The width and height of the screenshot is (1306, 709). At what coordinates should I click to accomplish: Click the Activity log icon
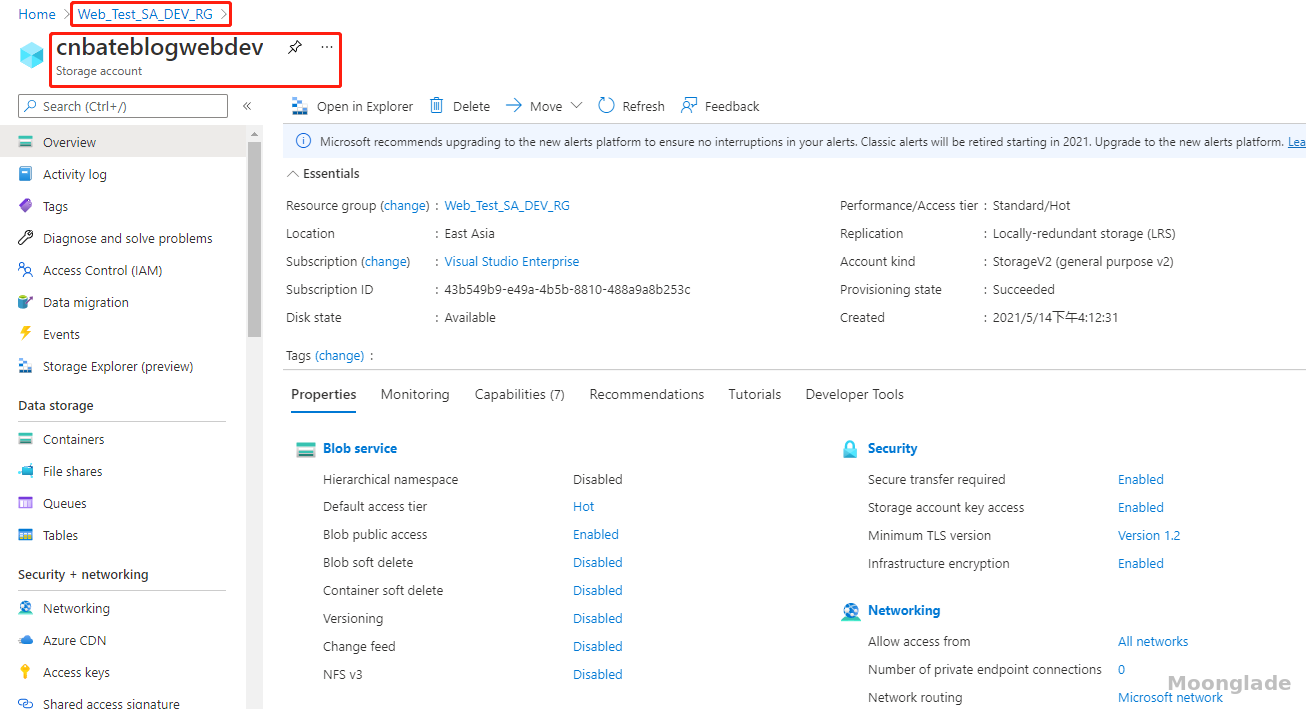pyautogui.click(x=26, y=174)
